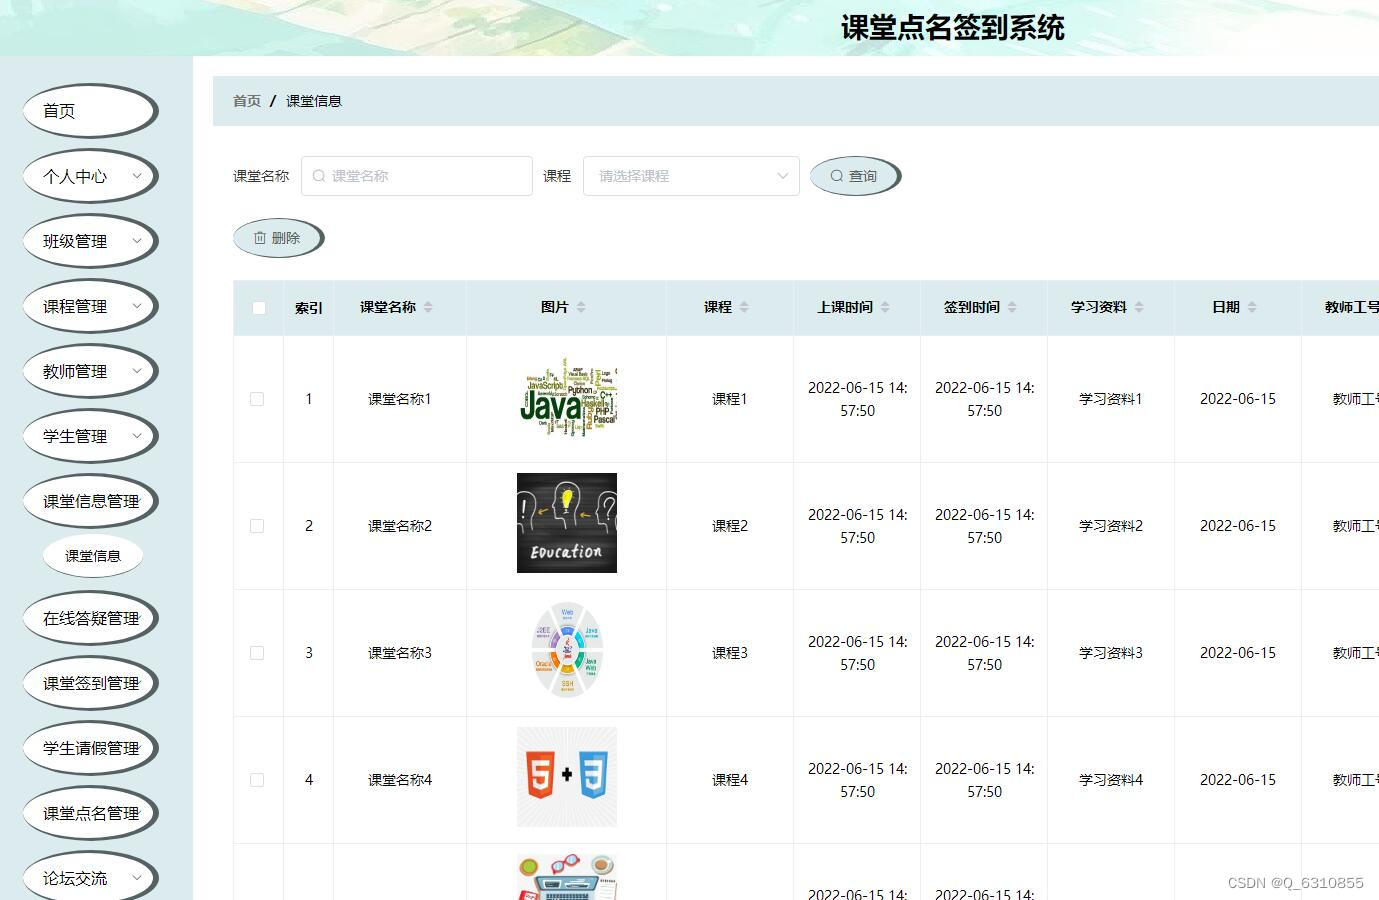Click cell 课堂名称1
The height and width of the screenshot is (900, 1379).
click(400, 399)
